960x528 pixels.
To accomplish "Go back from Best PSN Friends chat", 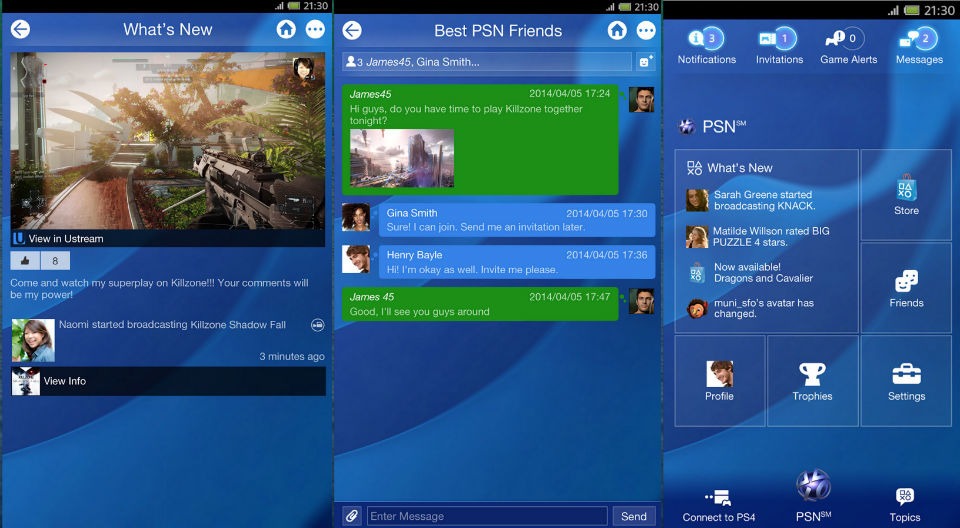I will click(352, 30).
